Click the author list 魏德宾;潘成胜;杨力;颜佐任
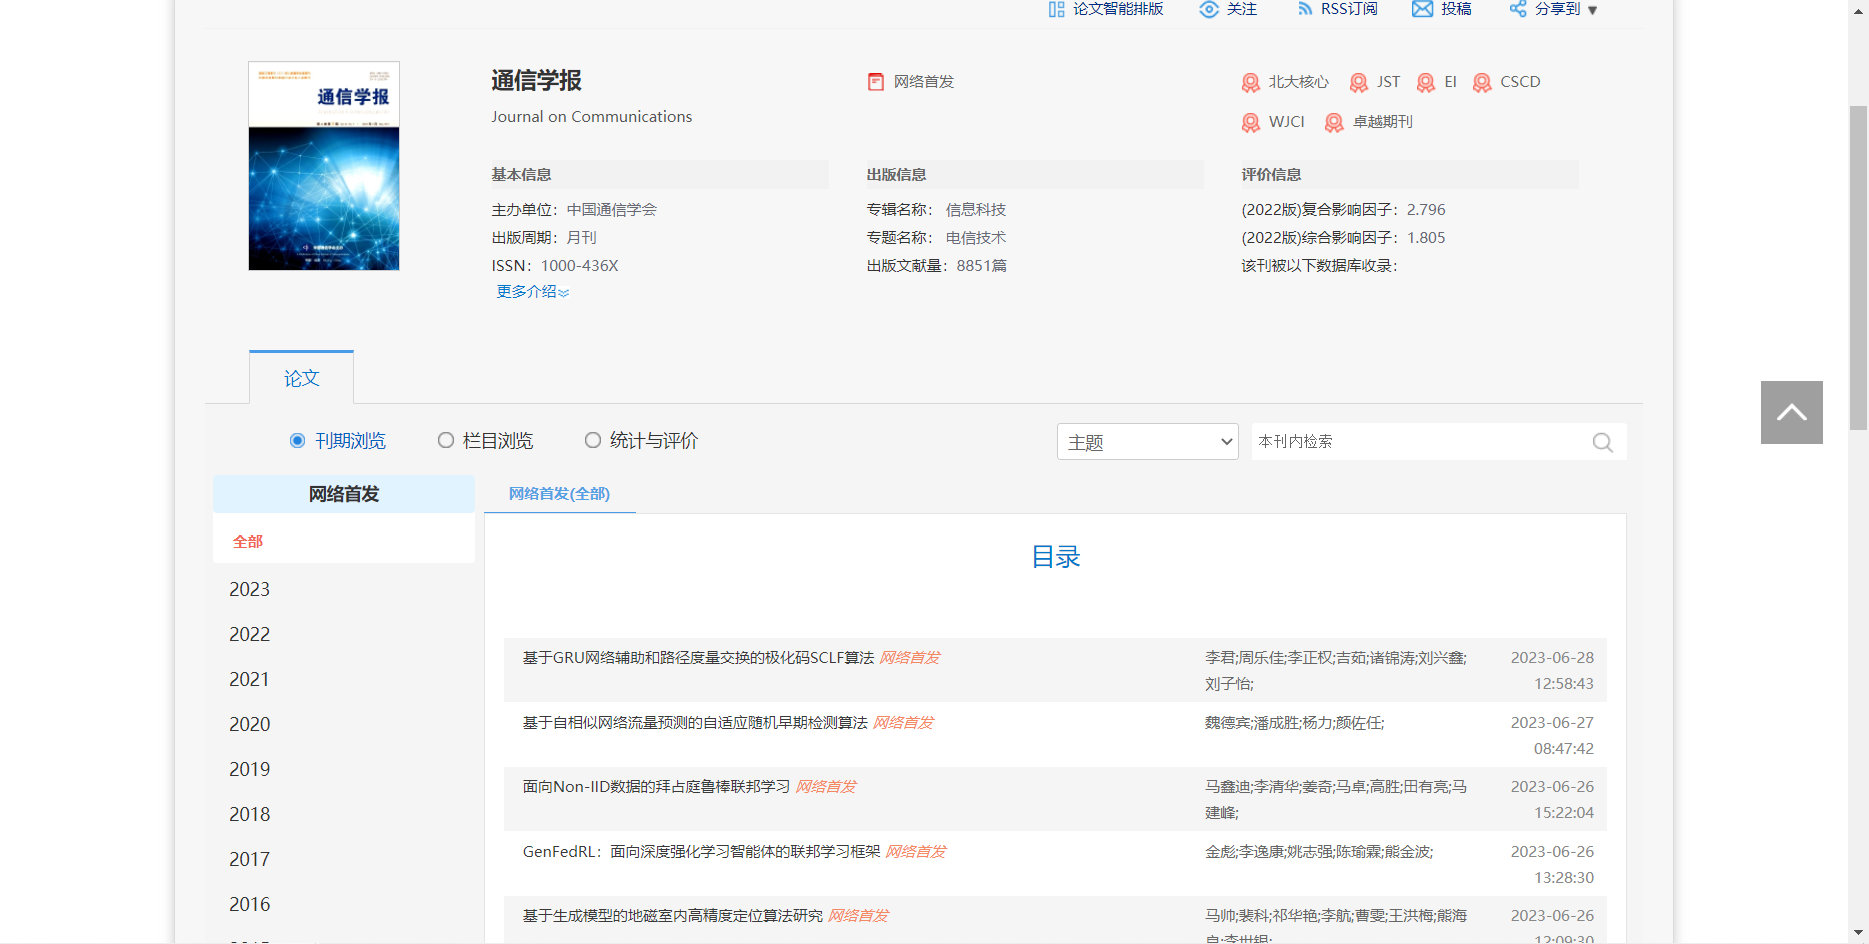The image size is (1869, 944). [1294, 723]
